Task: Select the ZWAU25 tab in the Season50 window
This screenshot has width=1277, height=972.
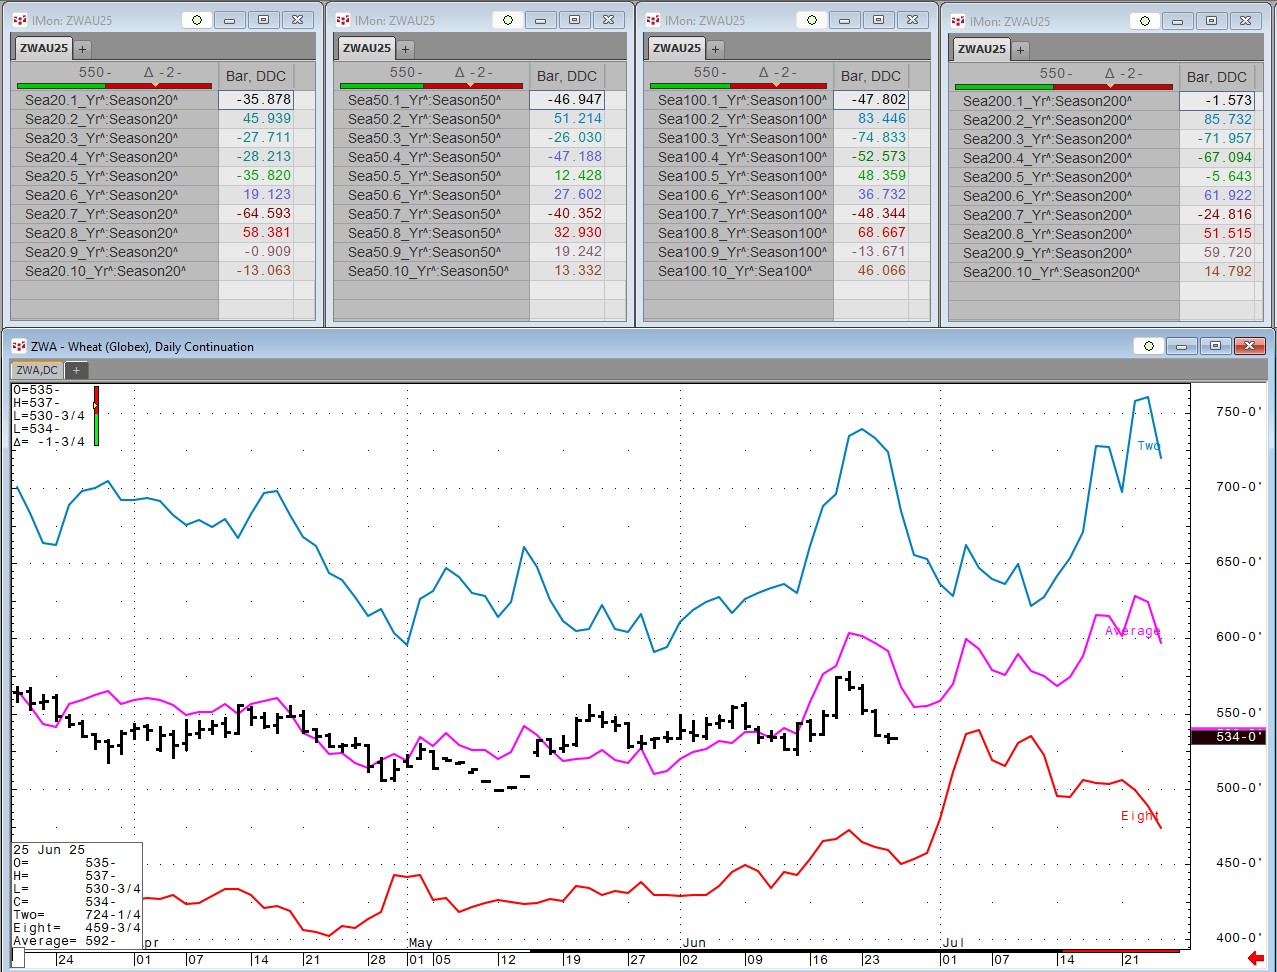Action: pyautogui.click(x=366, y=47)
